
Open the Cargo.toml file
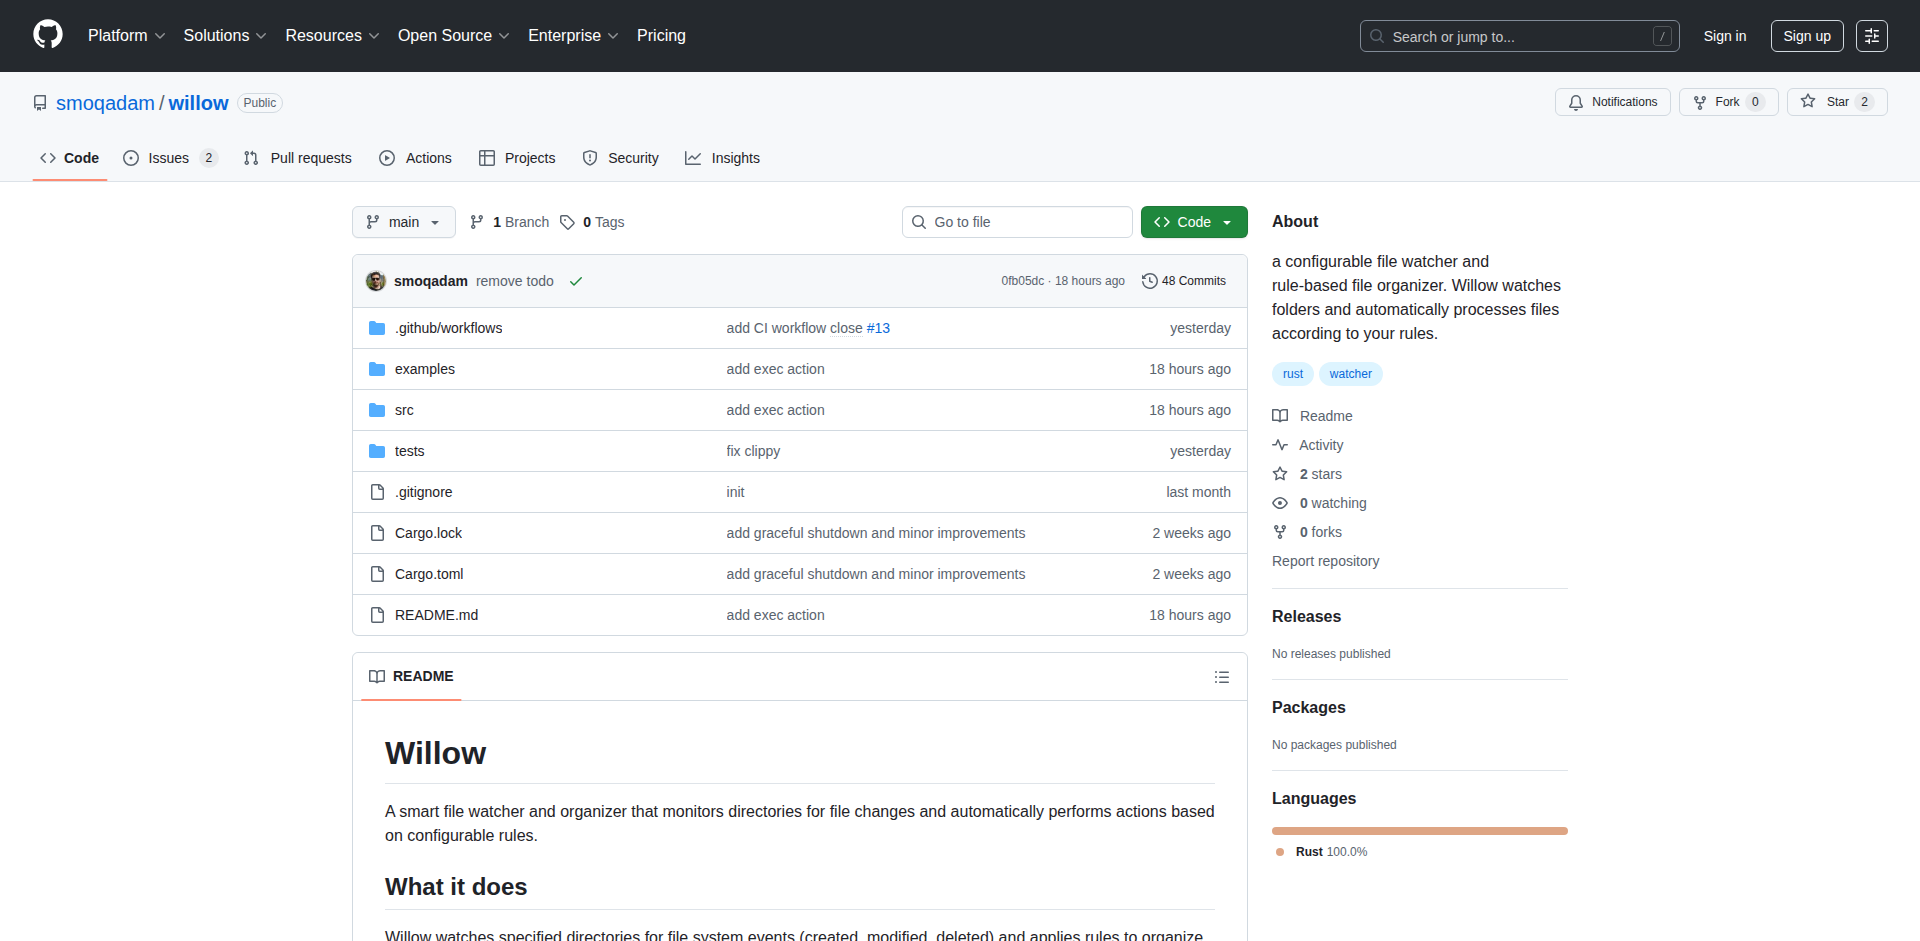429,574
